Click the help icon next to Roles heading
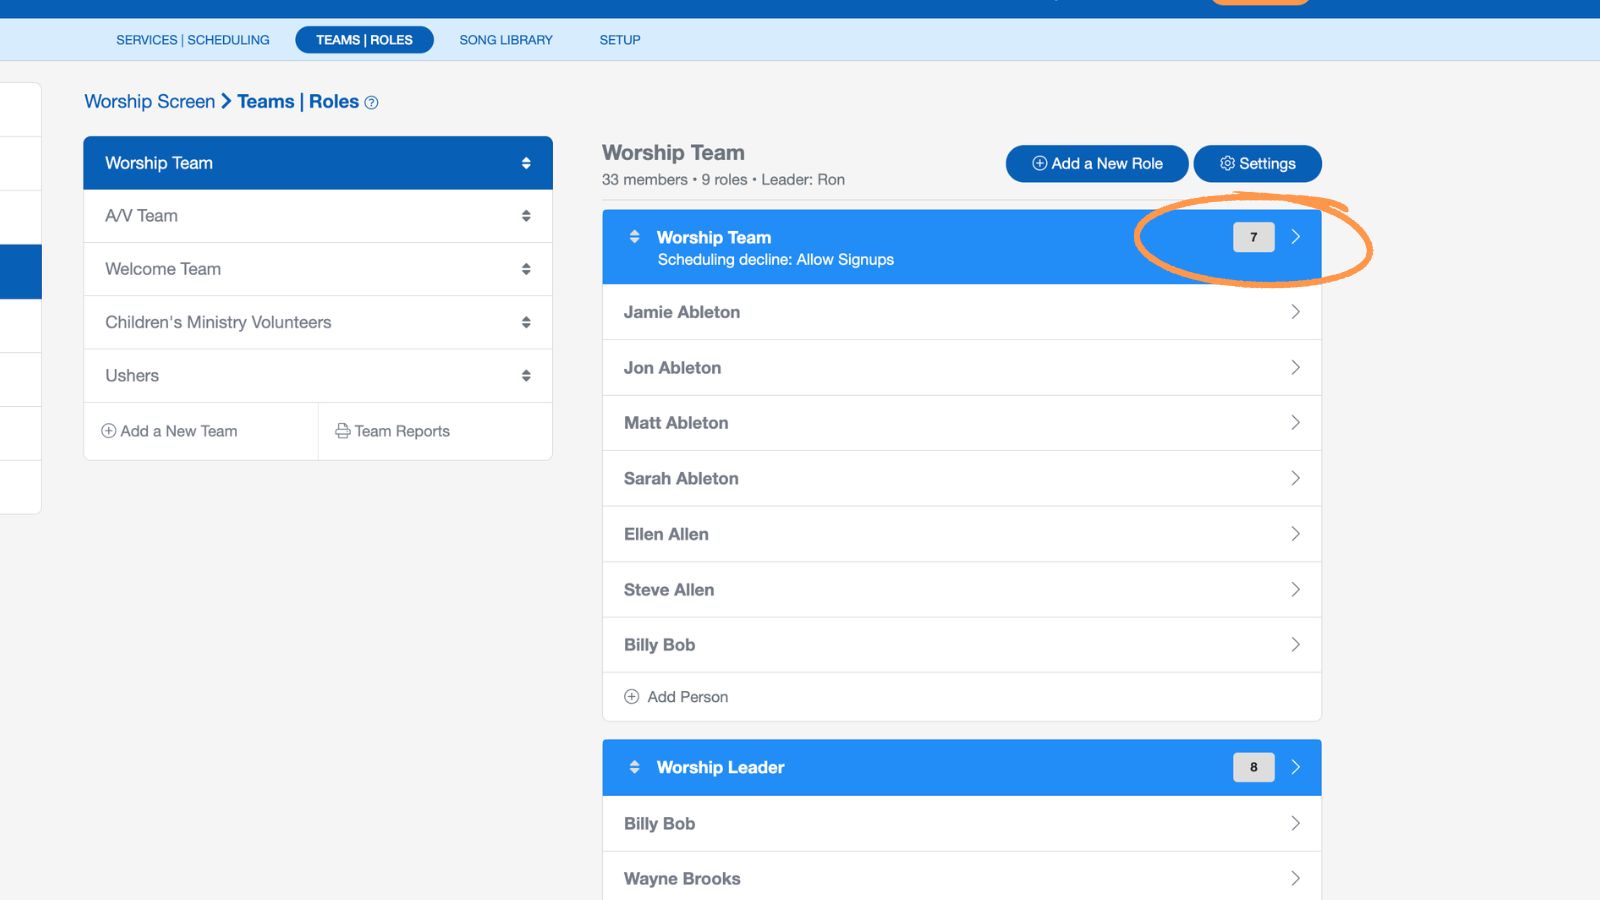Viewport: 1600px width, 900px height. click(x=371, y=102)
